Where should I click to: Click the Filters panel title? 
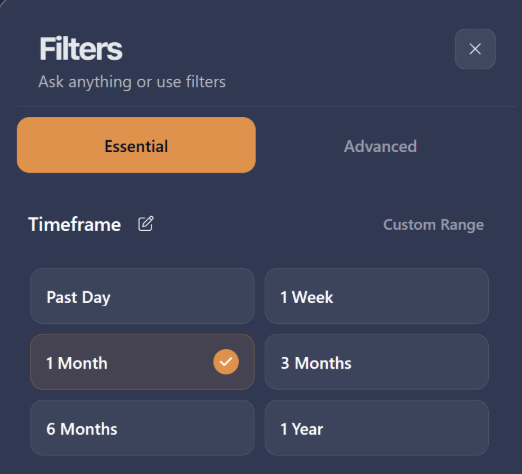[x=81, y=49]
